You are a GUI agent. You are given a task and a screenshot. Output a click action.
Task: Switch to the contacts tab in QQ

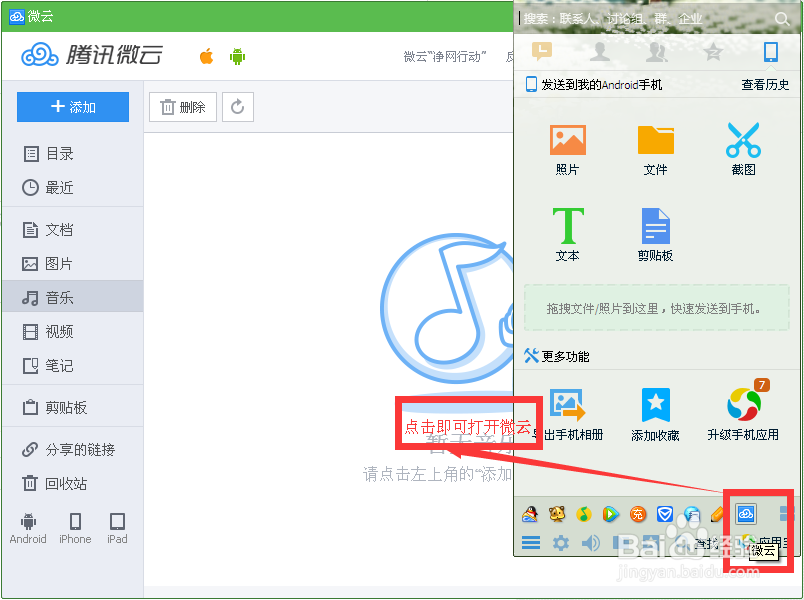coord(600,53)
